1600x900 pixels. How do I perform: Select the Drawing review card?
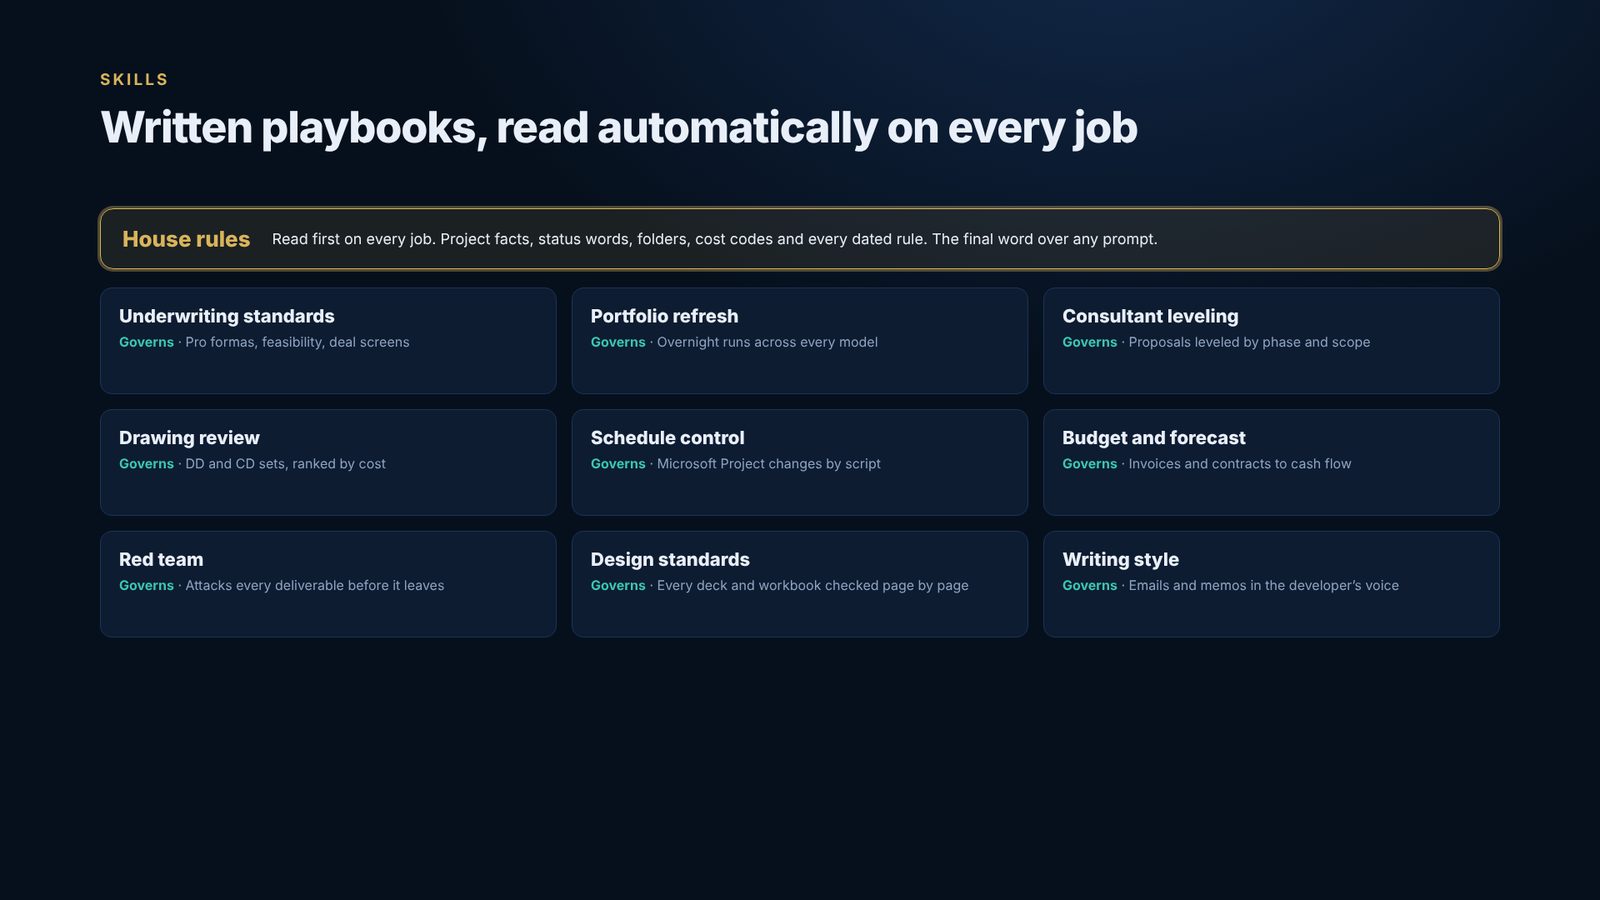click(328, 462)
